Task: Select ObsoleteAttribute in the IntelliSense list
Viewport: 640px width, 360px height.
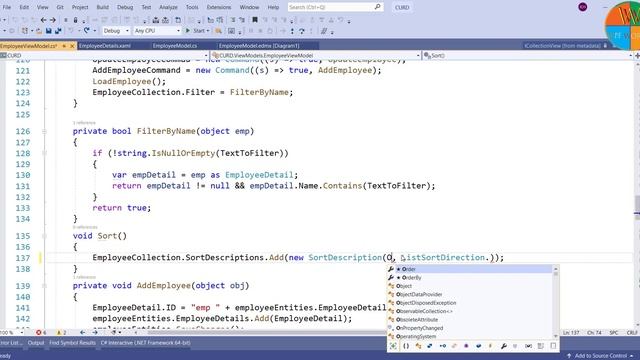Action: (x=469, y=320)
